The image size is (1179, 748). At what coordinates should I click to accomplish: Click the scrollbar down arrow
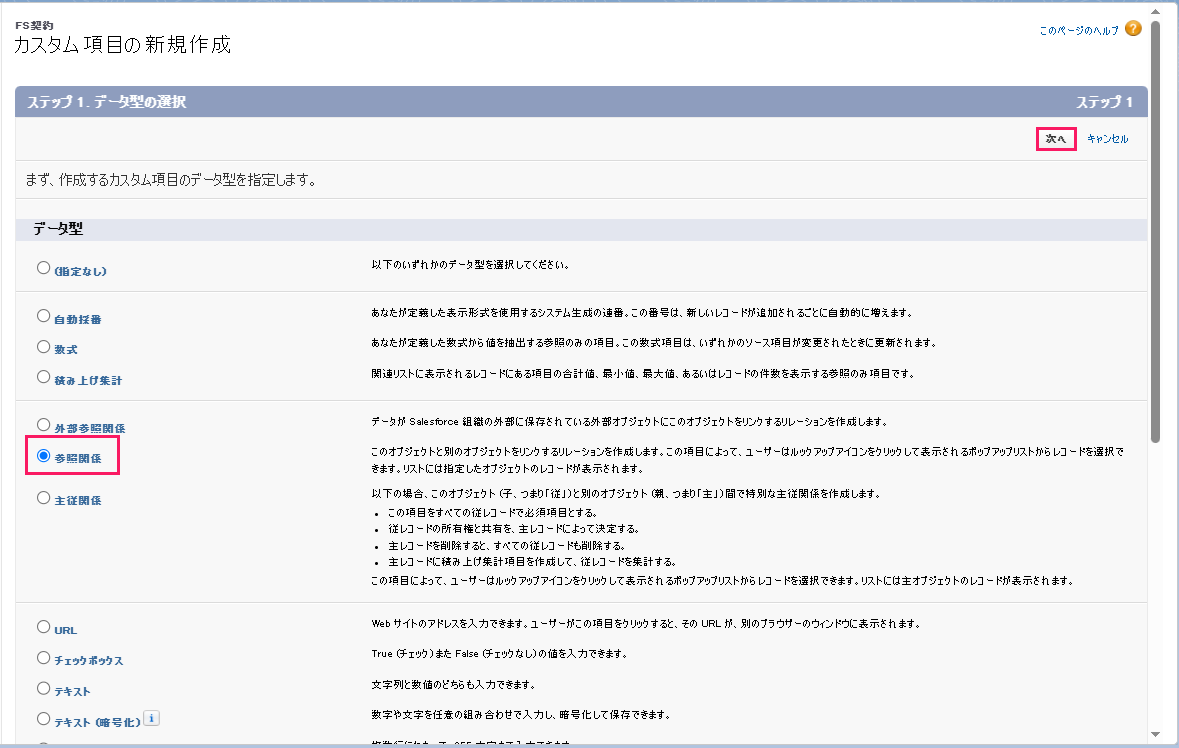click(1156, 734)
